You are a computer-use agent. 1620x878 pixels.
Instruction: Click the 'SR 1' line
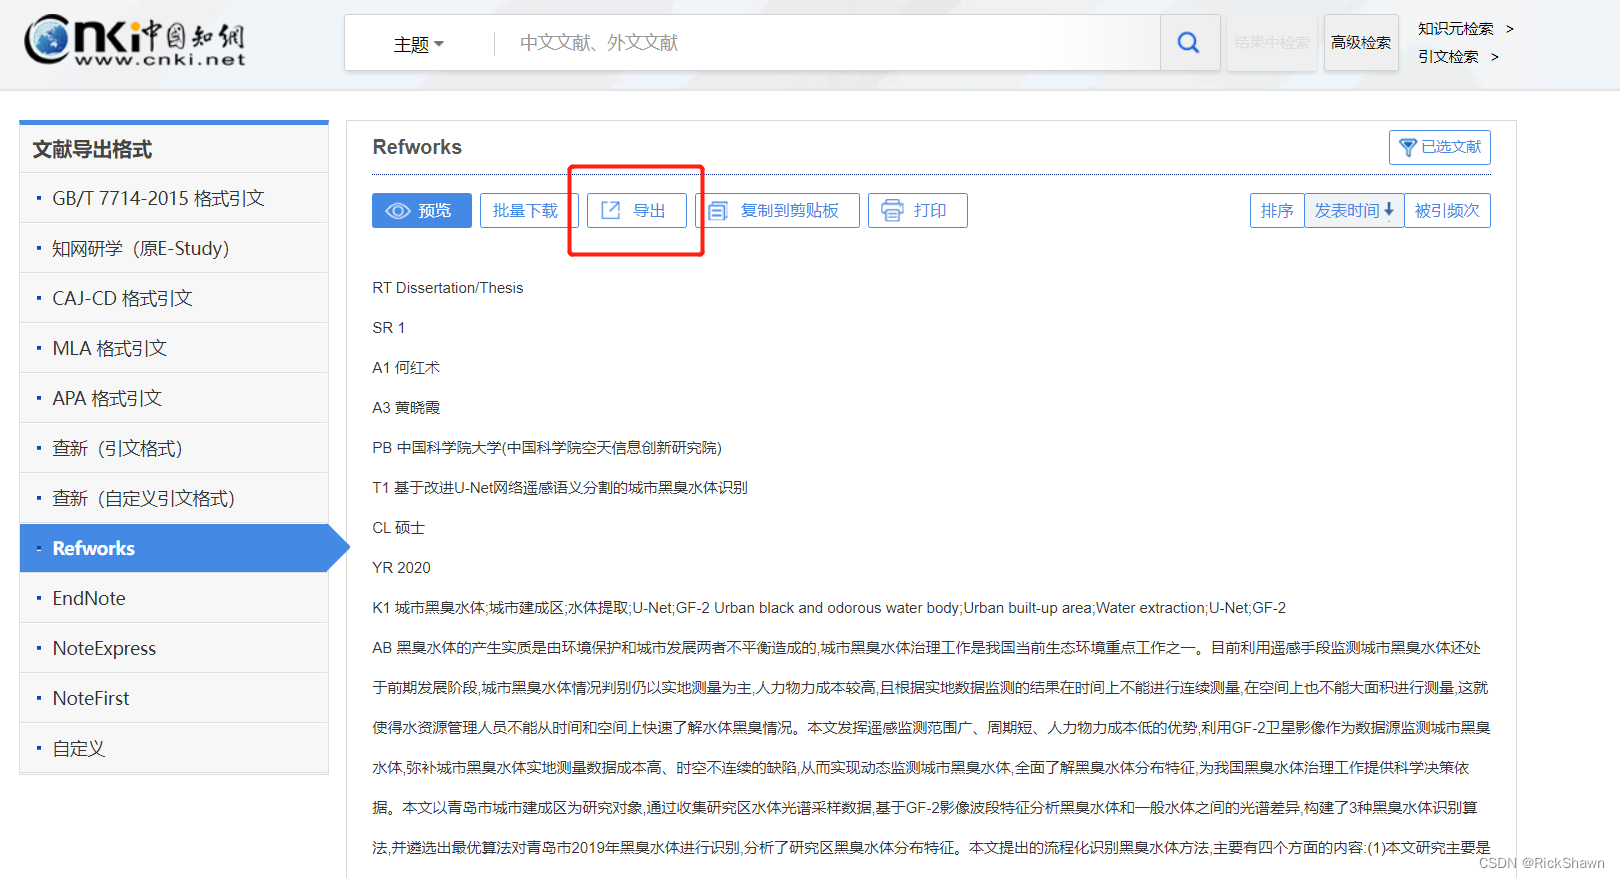389,328
